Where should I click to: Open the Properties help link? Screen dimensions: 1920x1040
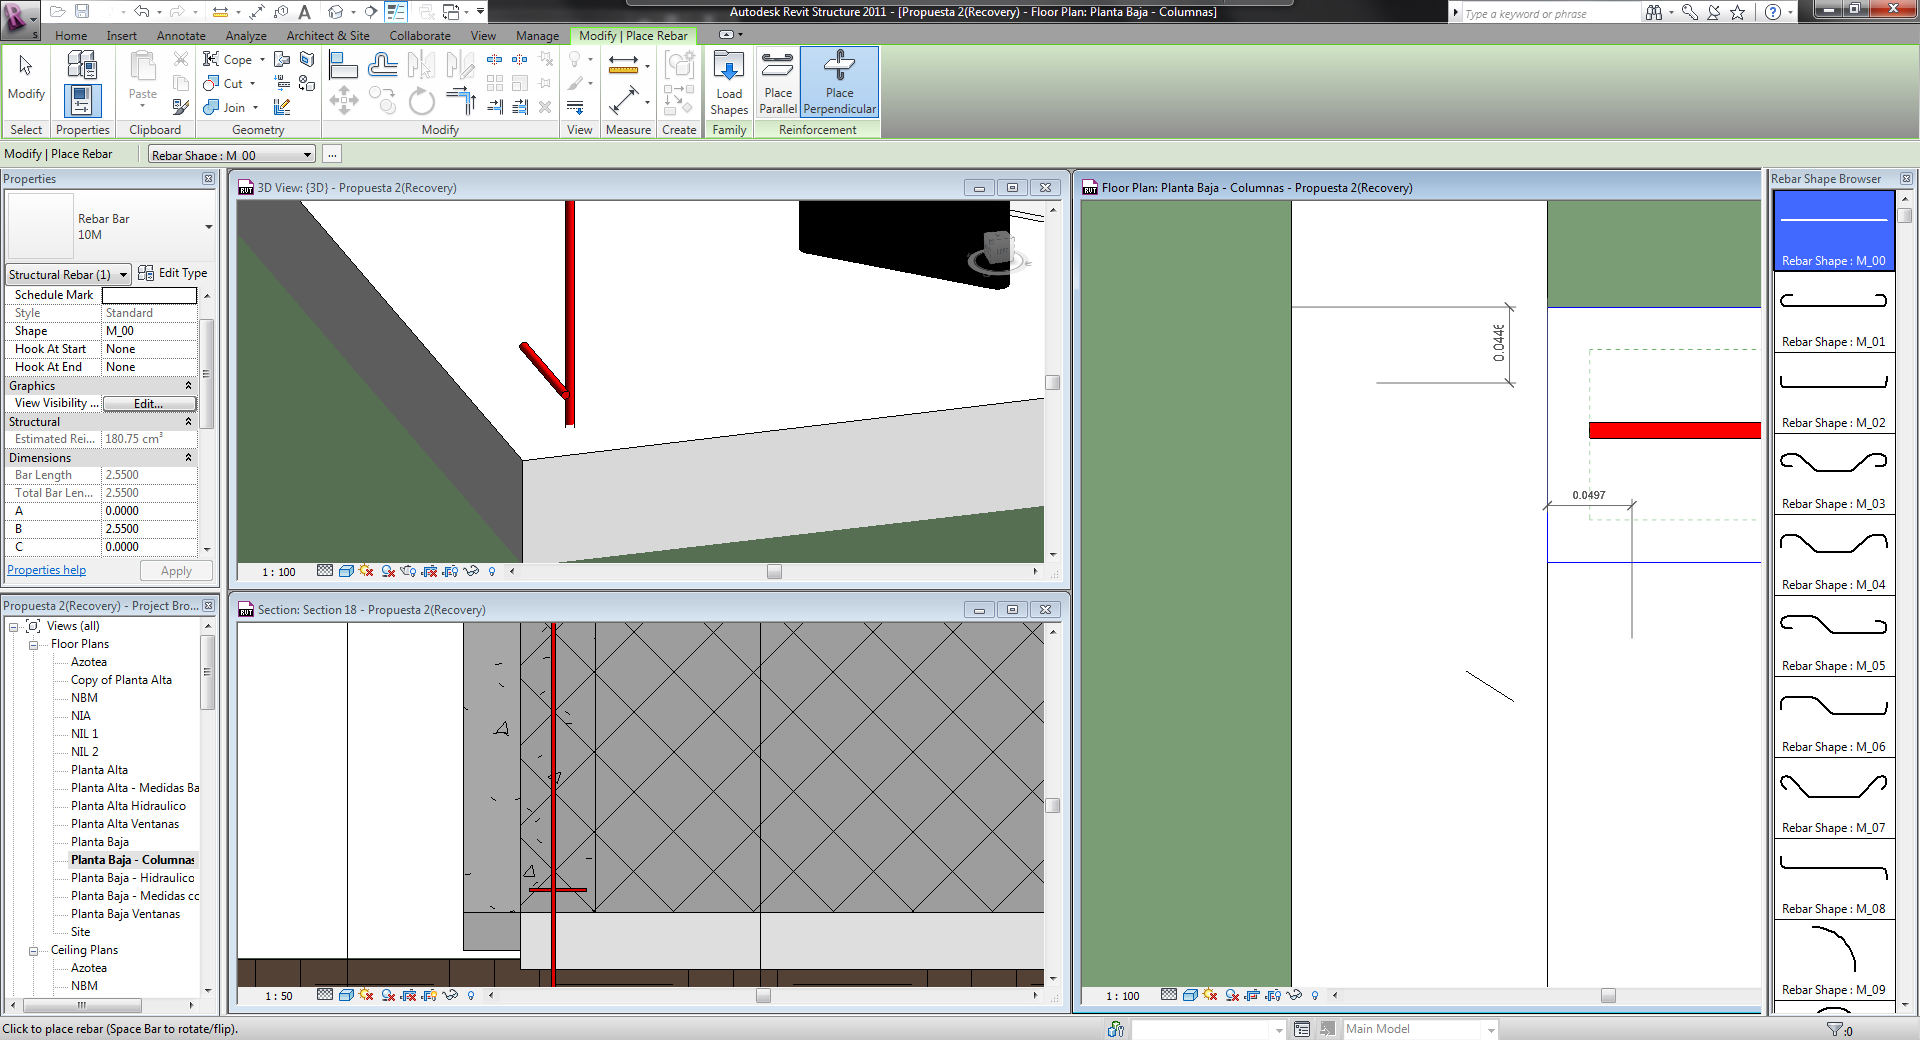pos(46,570)
